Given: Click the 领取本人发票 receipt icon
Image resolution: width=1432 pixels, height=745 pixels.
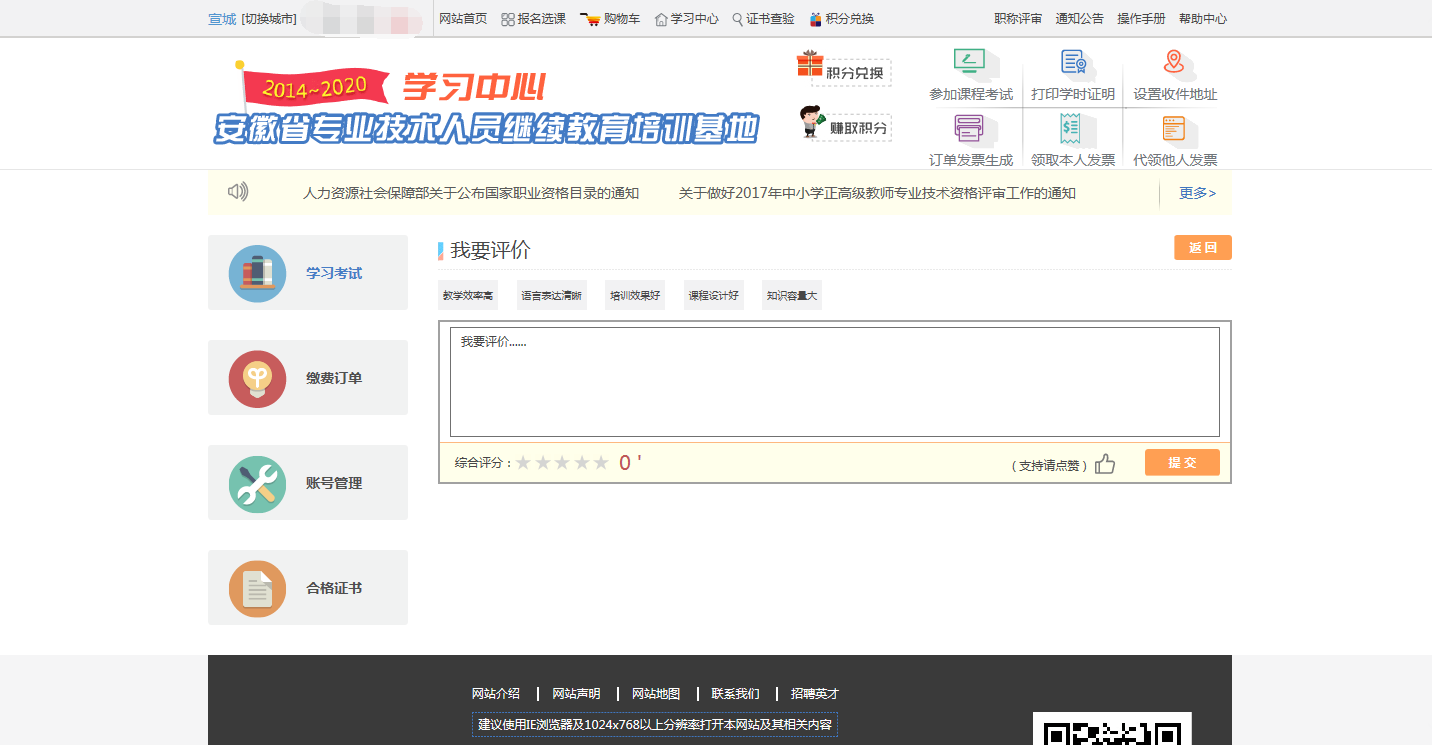Looking at the screenshot, I should 1072,129.
